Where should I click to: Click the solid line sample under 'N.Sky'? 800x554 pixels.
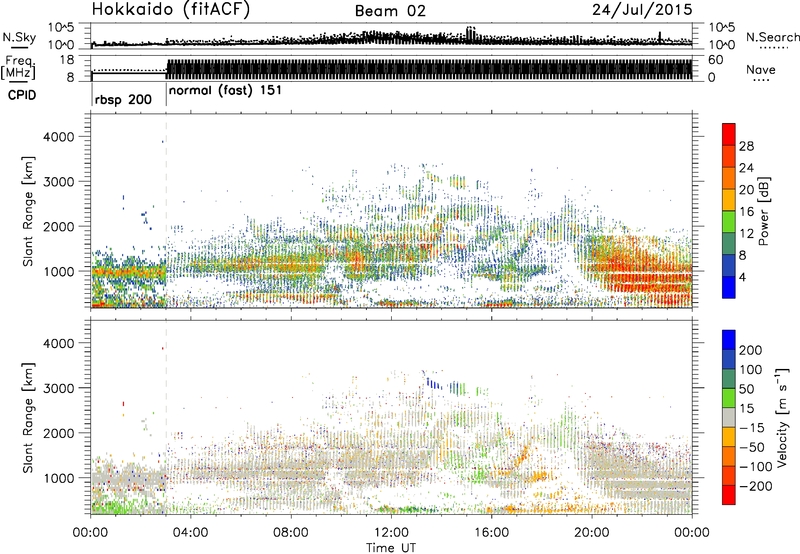pyautogui.click(x=19, y=47)
